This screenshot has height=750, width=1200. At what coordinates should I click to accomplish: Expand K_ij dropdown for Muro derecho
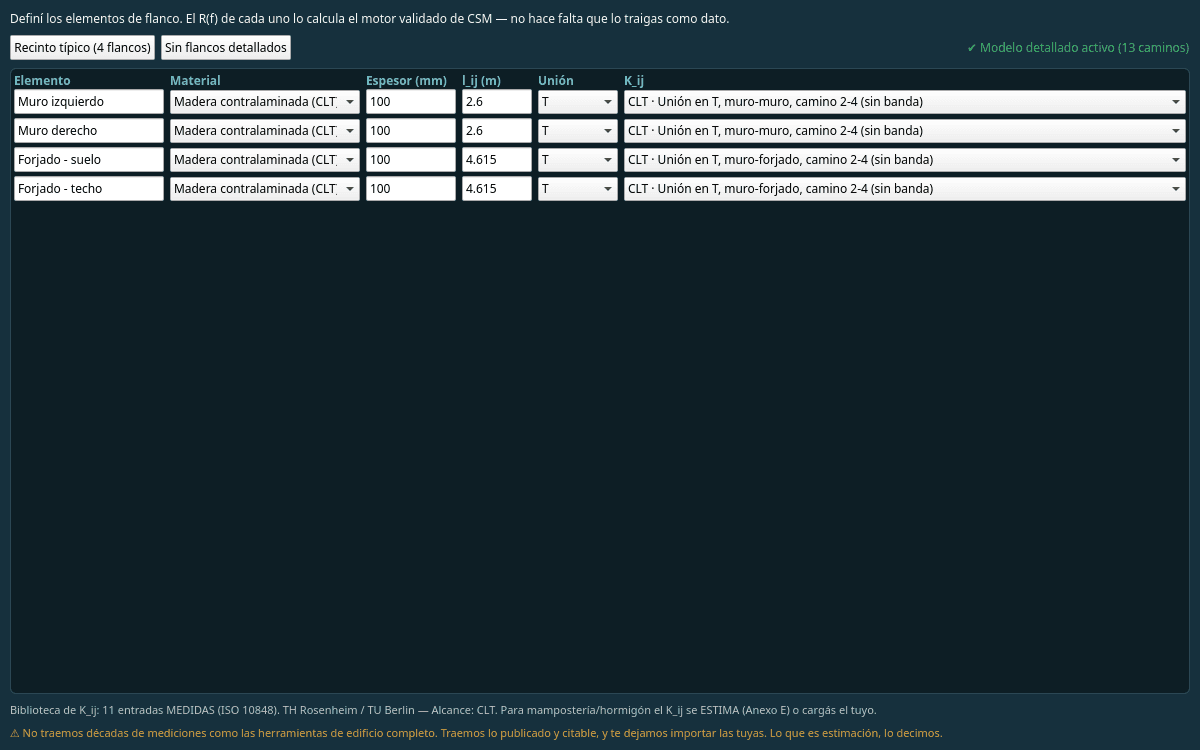tap(905, 130)
